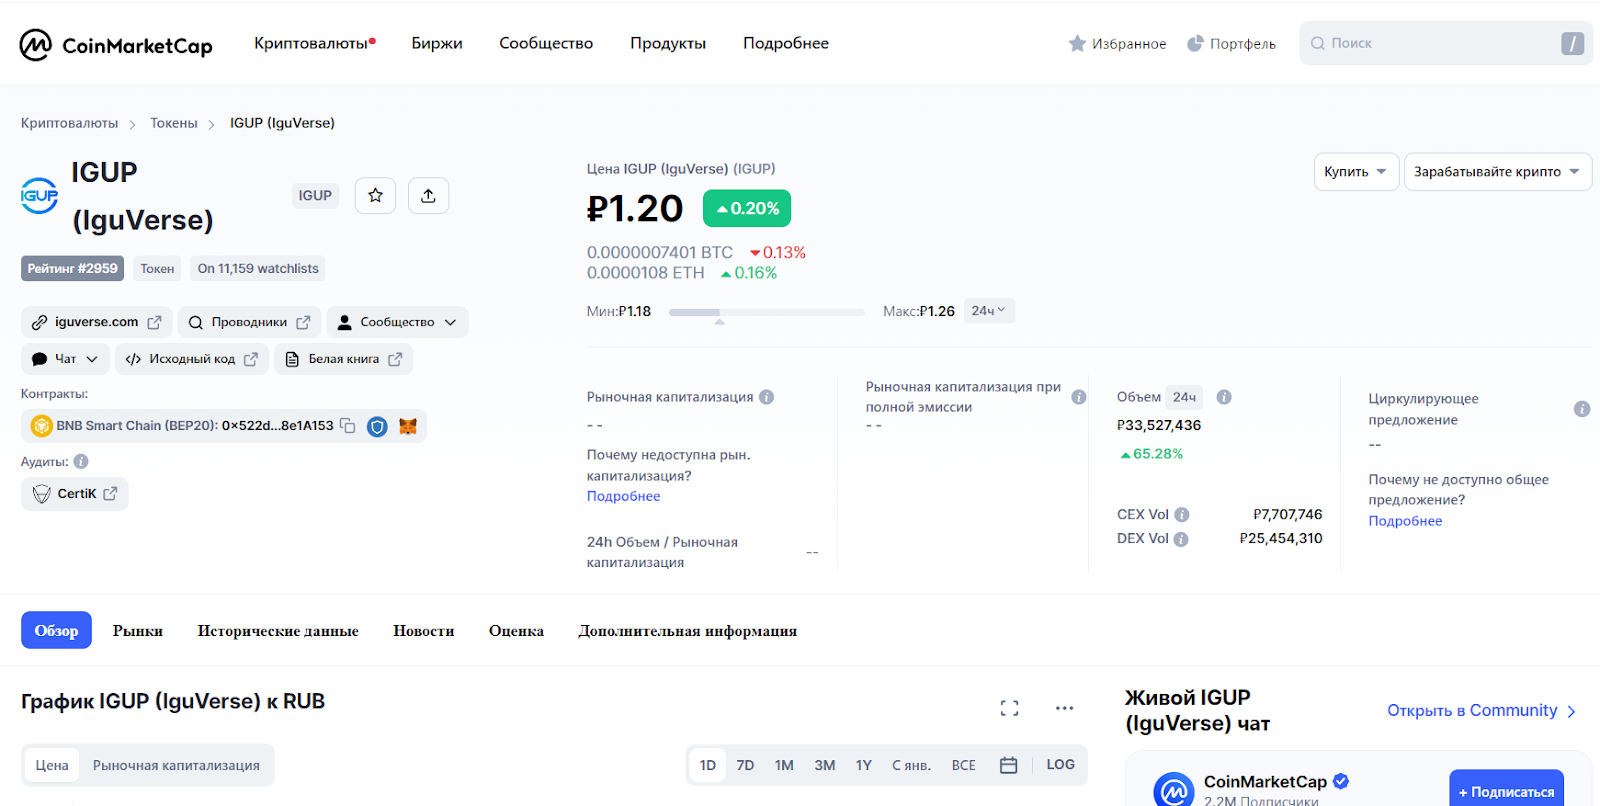Open Проводники explorers dropdown

click(250, 322)
